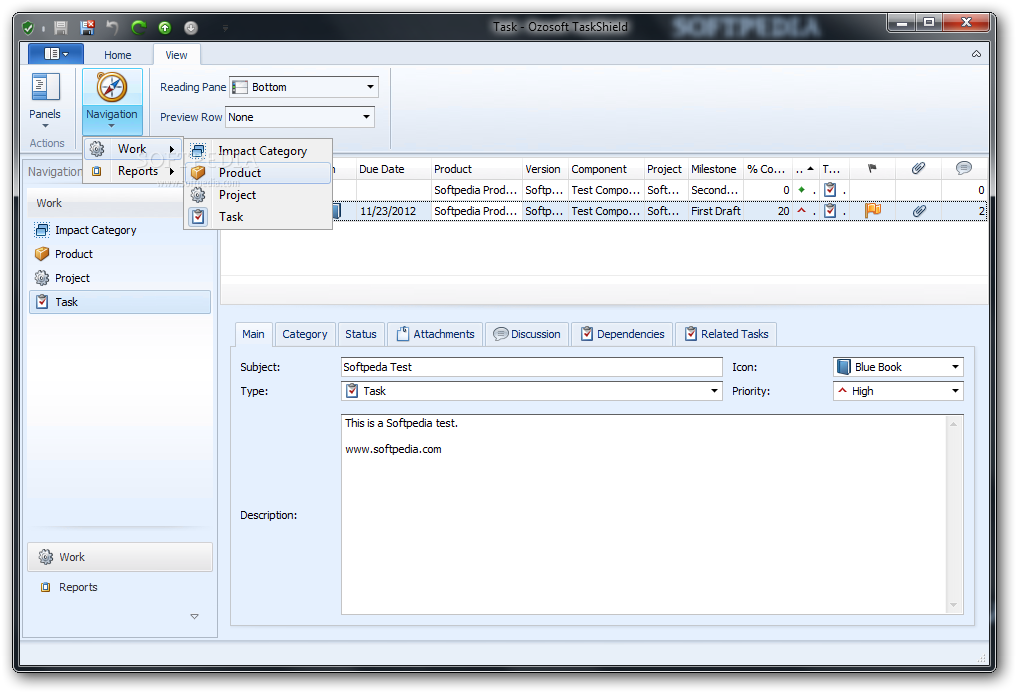1017x693 pixels.
Task: Click the description scrollbar up arrow
Action: pyautogui.click(x=953, y=424)
